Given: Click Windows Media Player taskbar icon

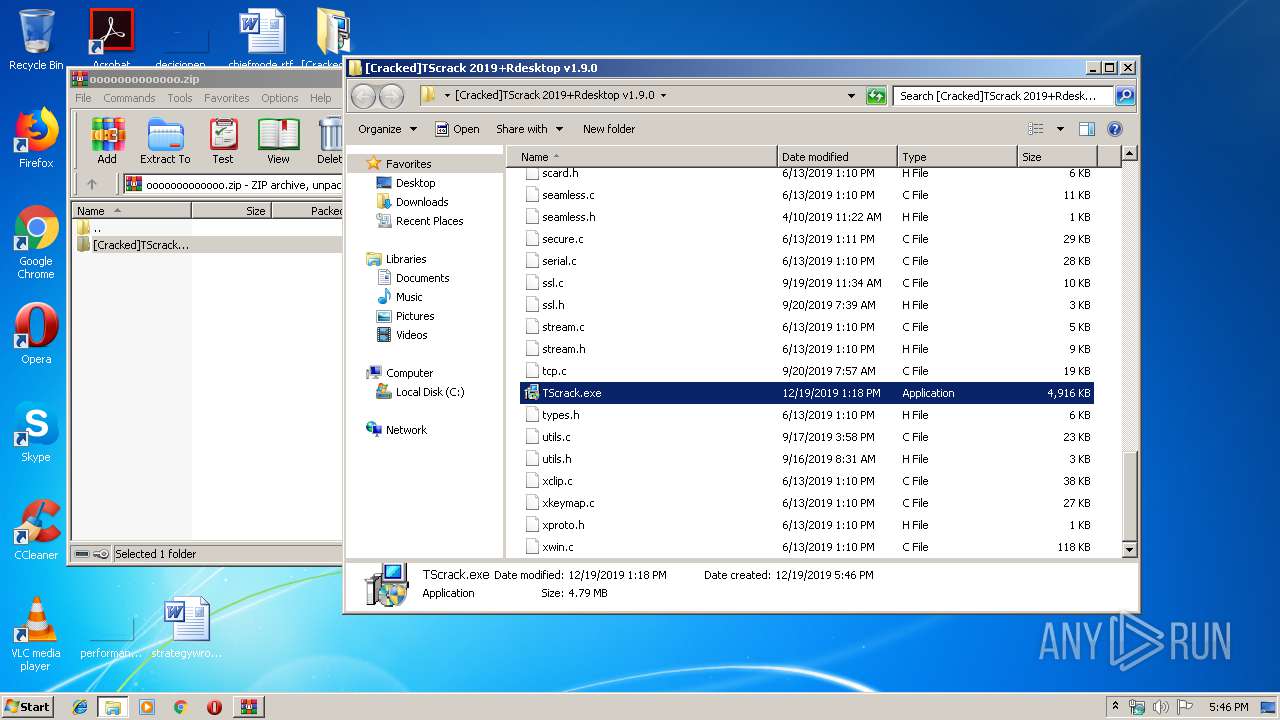Looking at the screenshot, I should click(147, 707).
